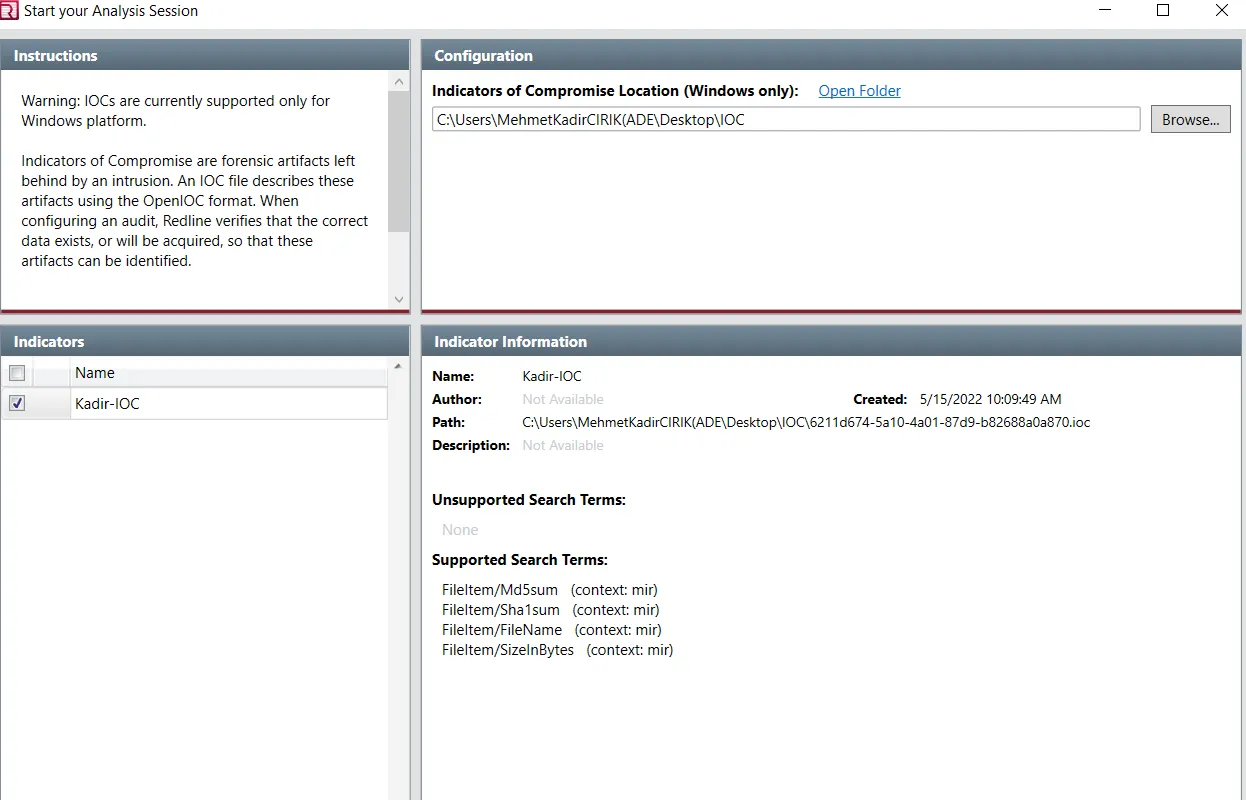Click the Browse... button
Screen dimensions: 1246x800
(1190, 119)
